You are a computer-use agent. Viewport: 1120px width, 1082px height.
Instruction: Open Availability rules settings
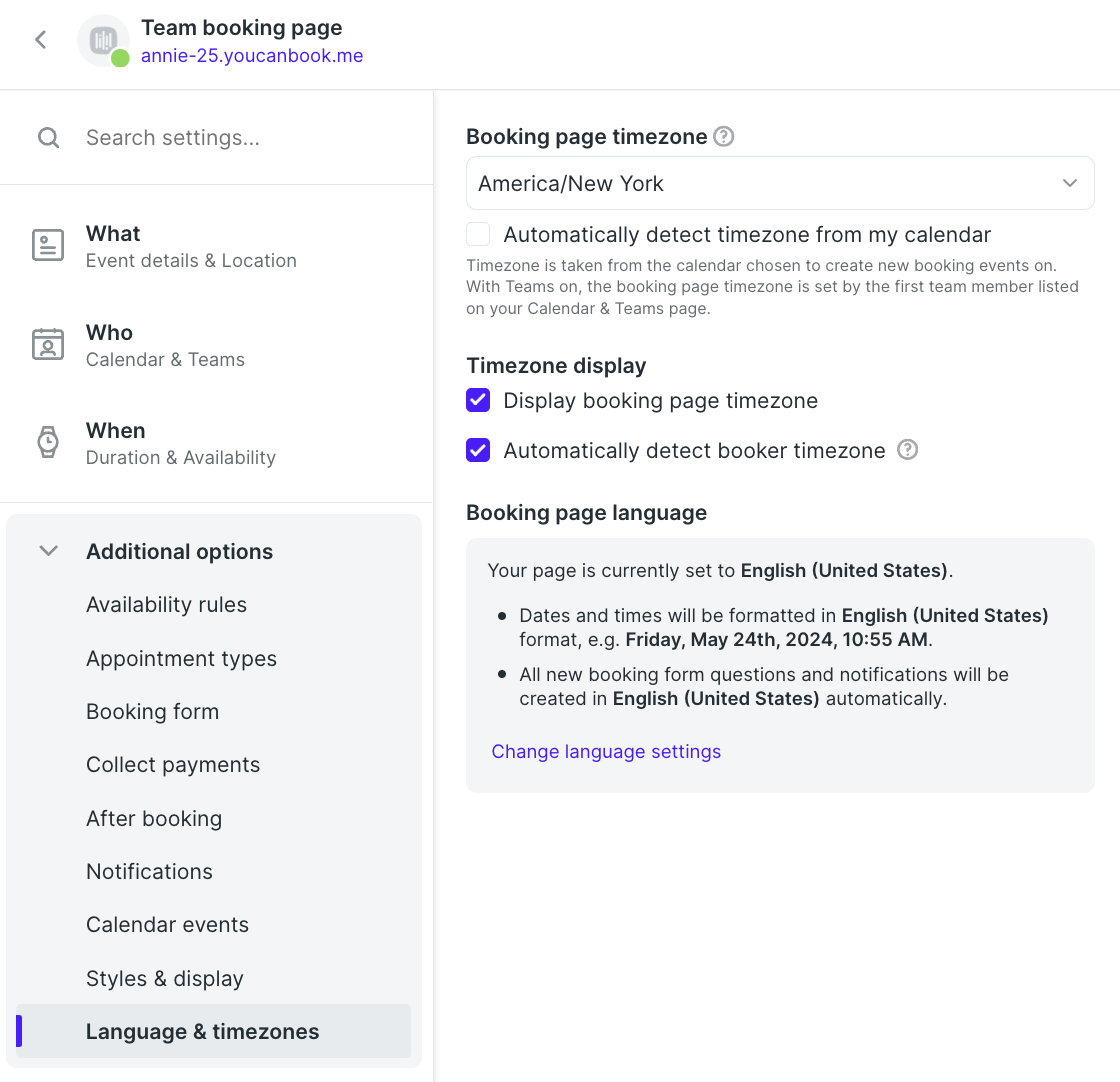(x=166, y=604)
